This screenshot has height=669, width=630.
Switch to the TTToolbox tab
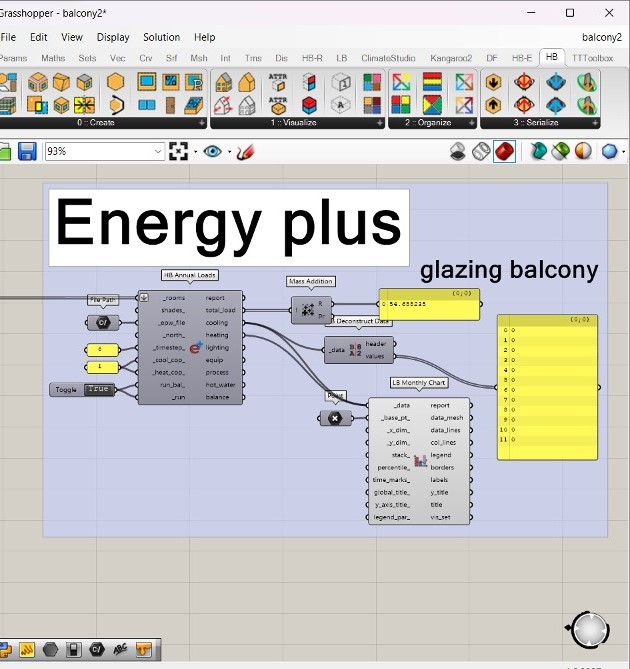tap(592, 58)
